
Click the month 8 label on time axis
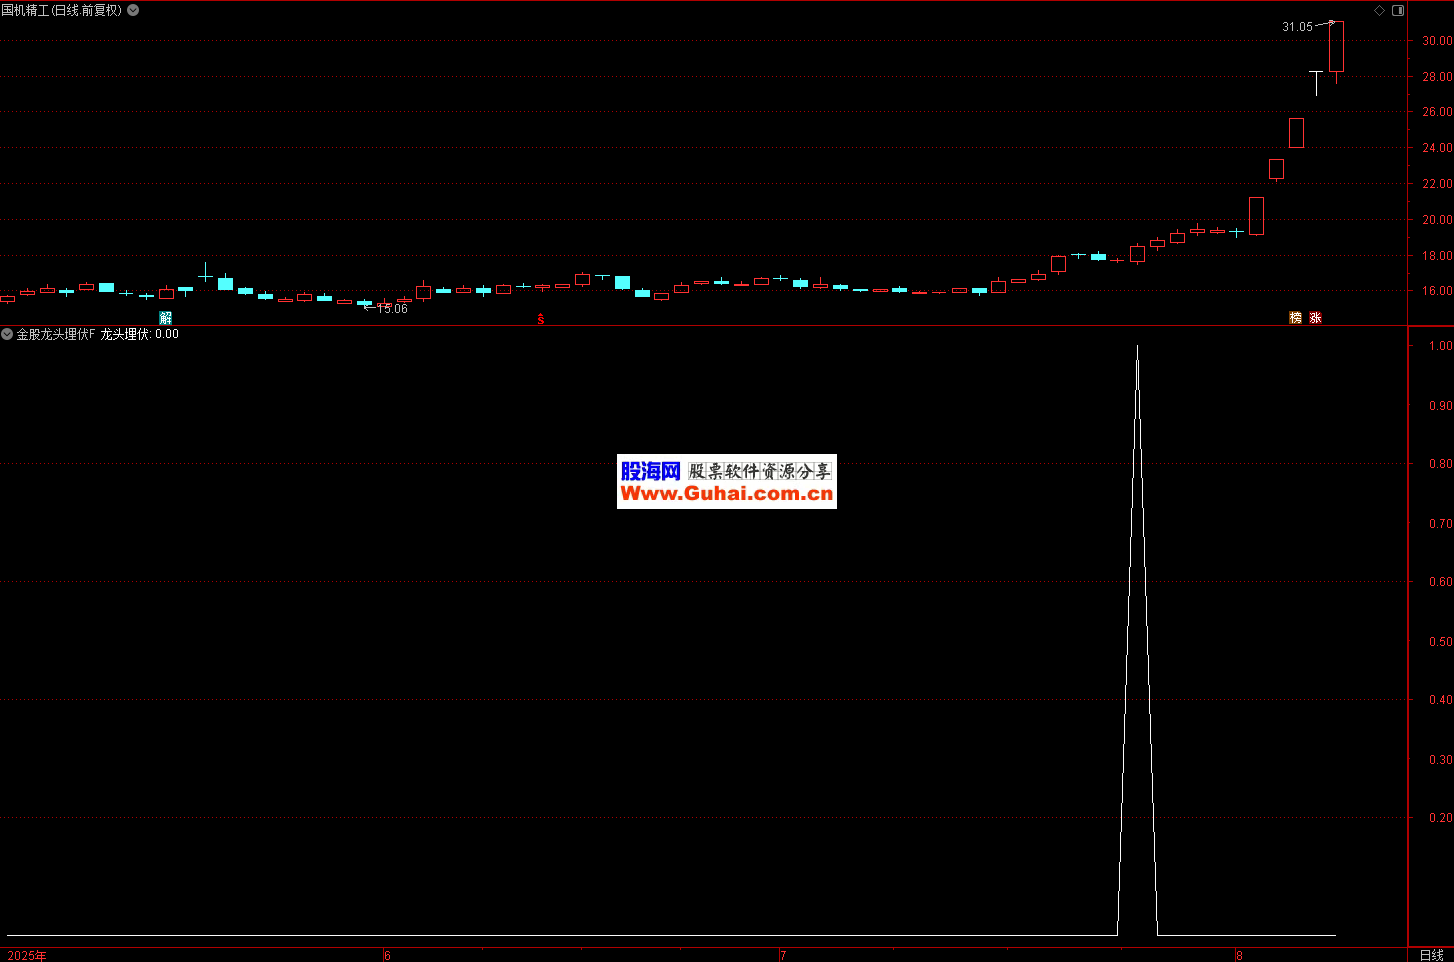1239,955
